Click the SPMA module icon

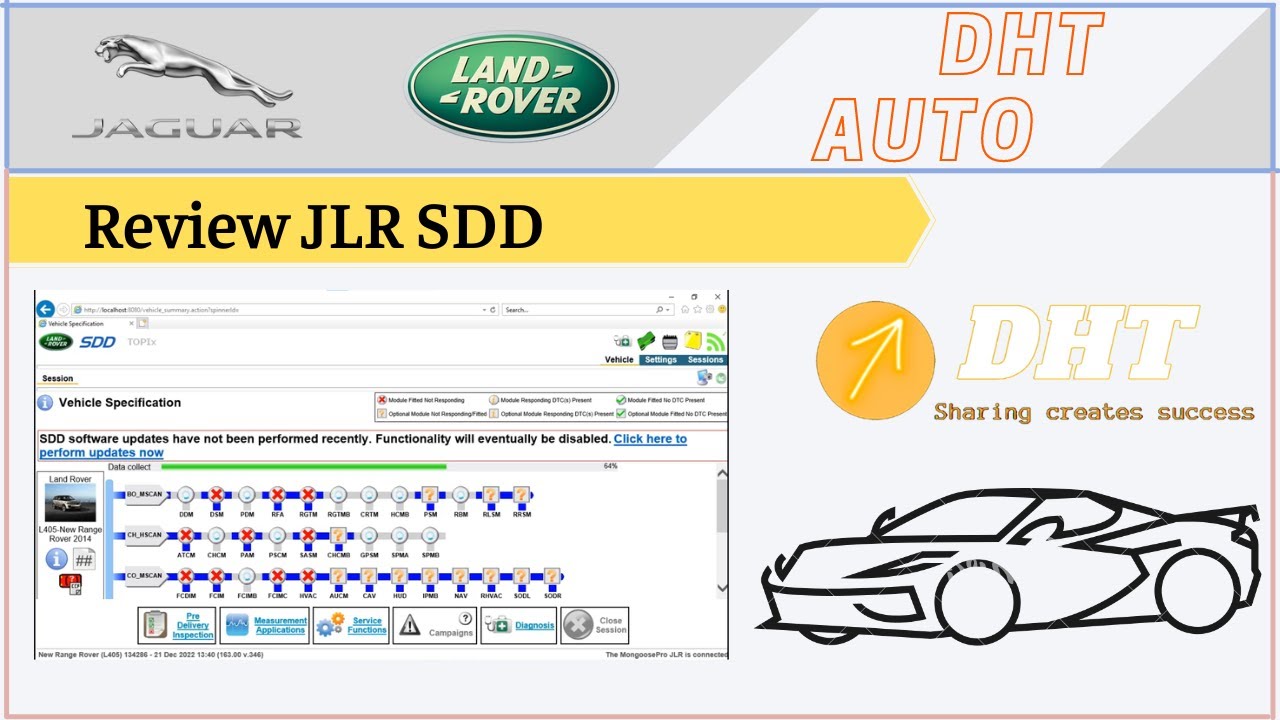pyautogui.click(x=400, y=535)
